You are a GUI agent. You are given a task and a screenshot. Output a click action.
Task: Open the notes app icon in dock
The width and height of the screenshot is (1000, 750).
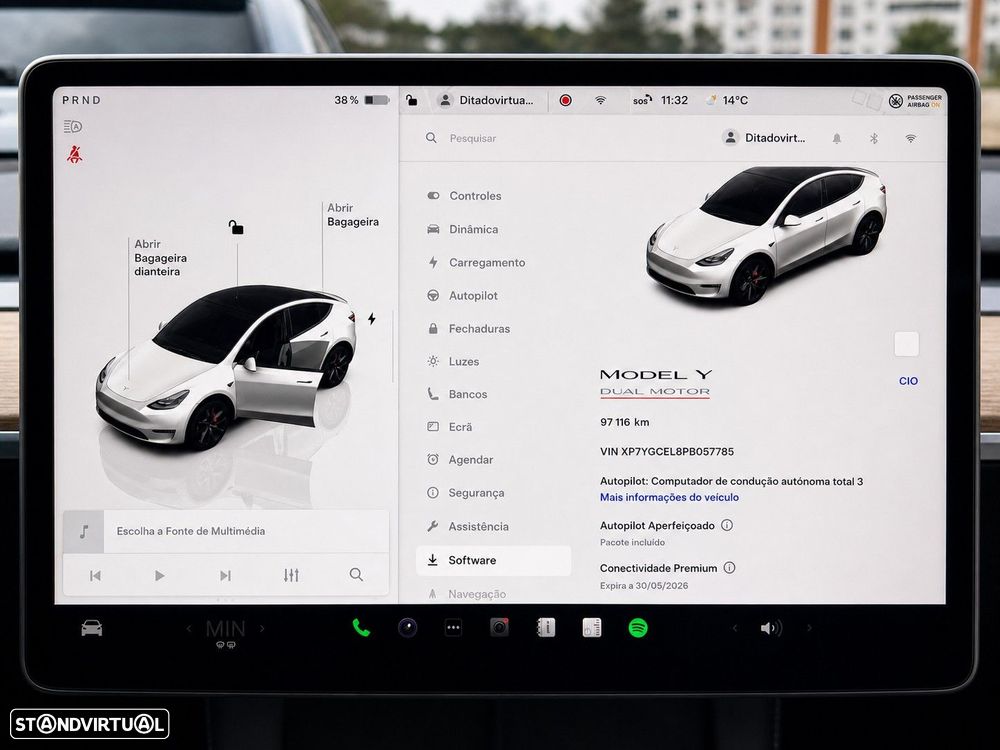[592, 628]
